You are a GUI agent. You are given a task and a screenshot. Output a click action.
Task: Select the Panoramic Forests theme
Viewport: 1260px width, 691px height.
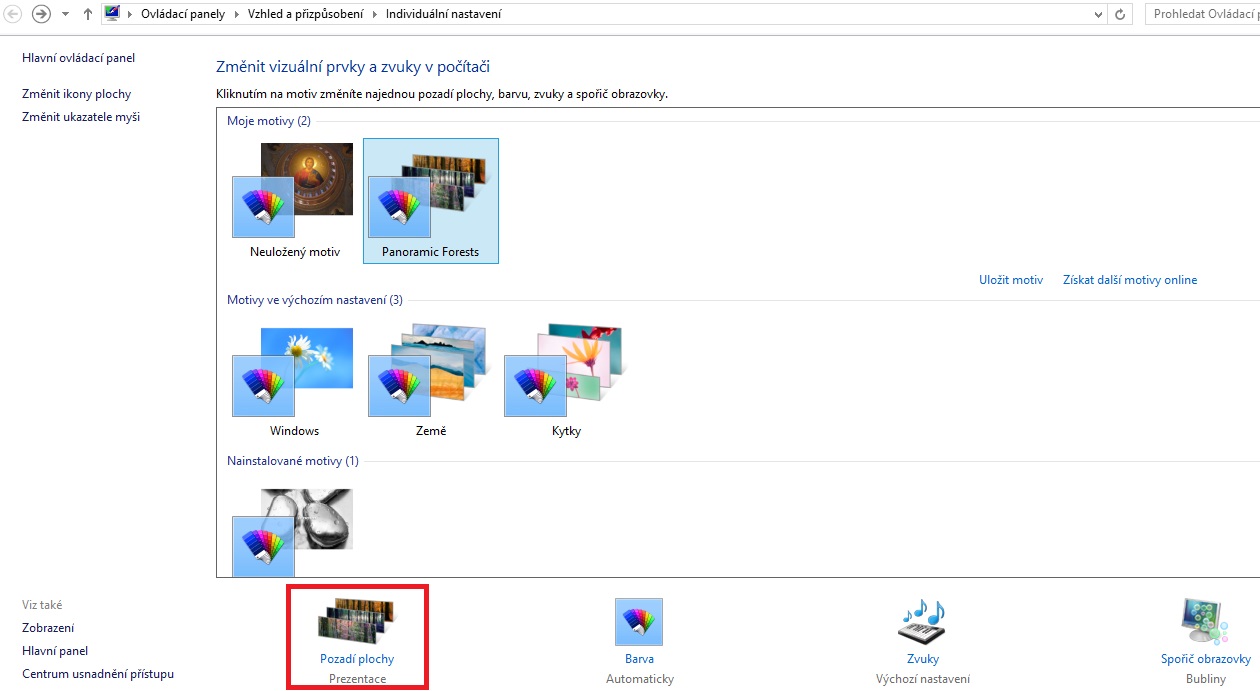click(431, 201)
